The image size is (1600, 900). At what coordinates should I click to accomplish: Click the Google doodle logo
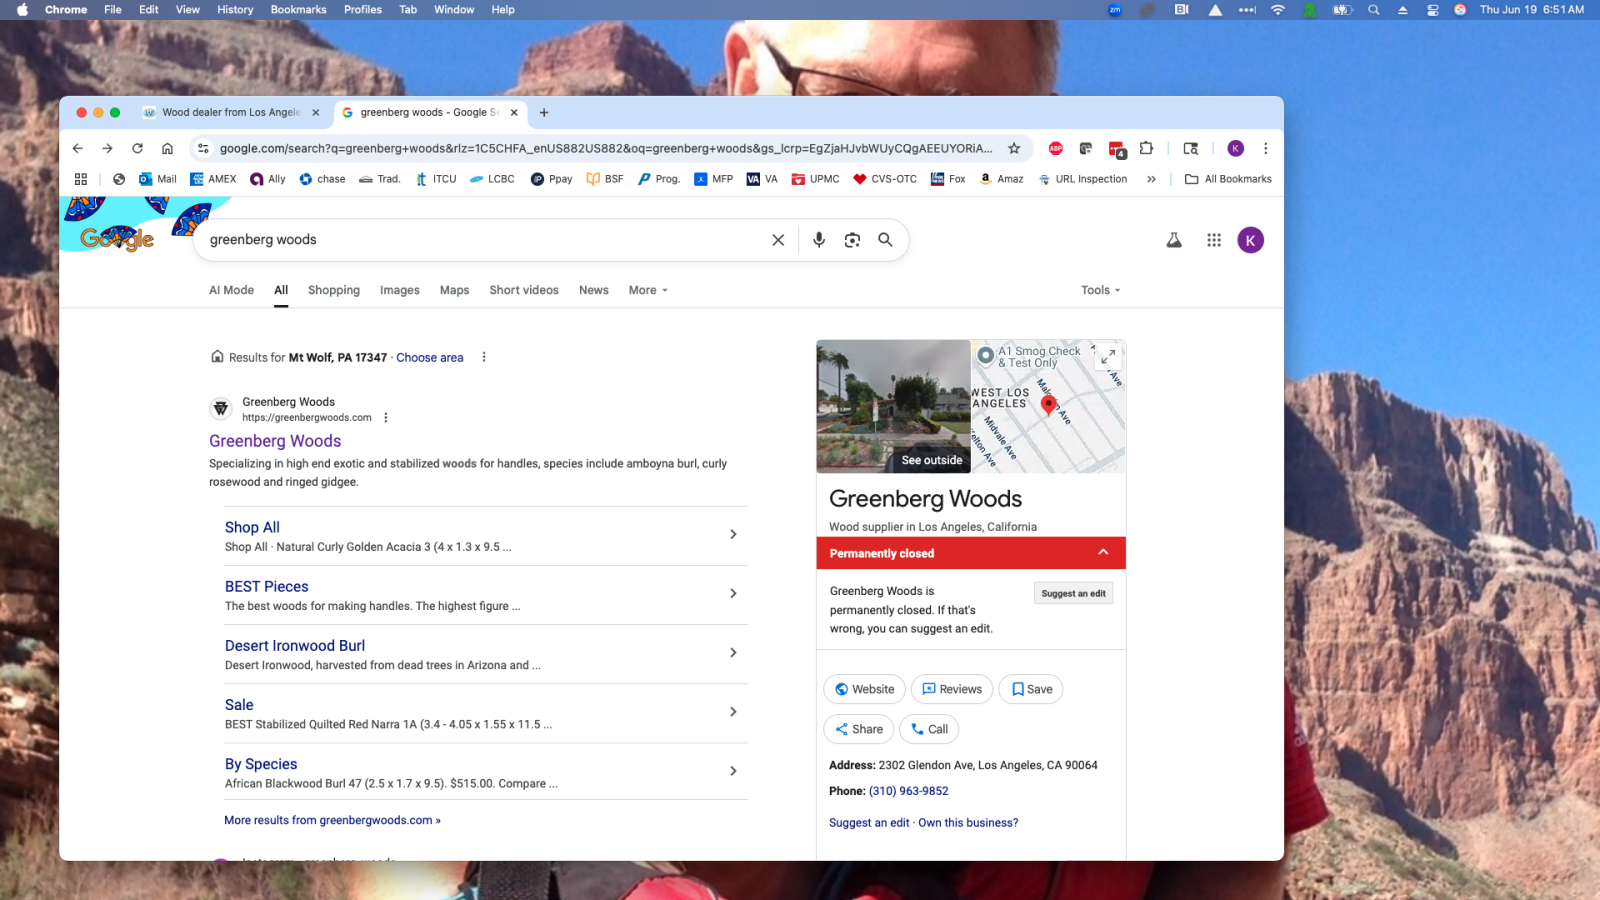pos(118,238)
